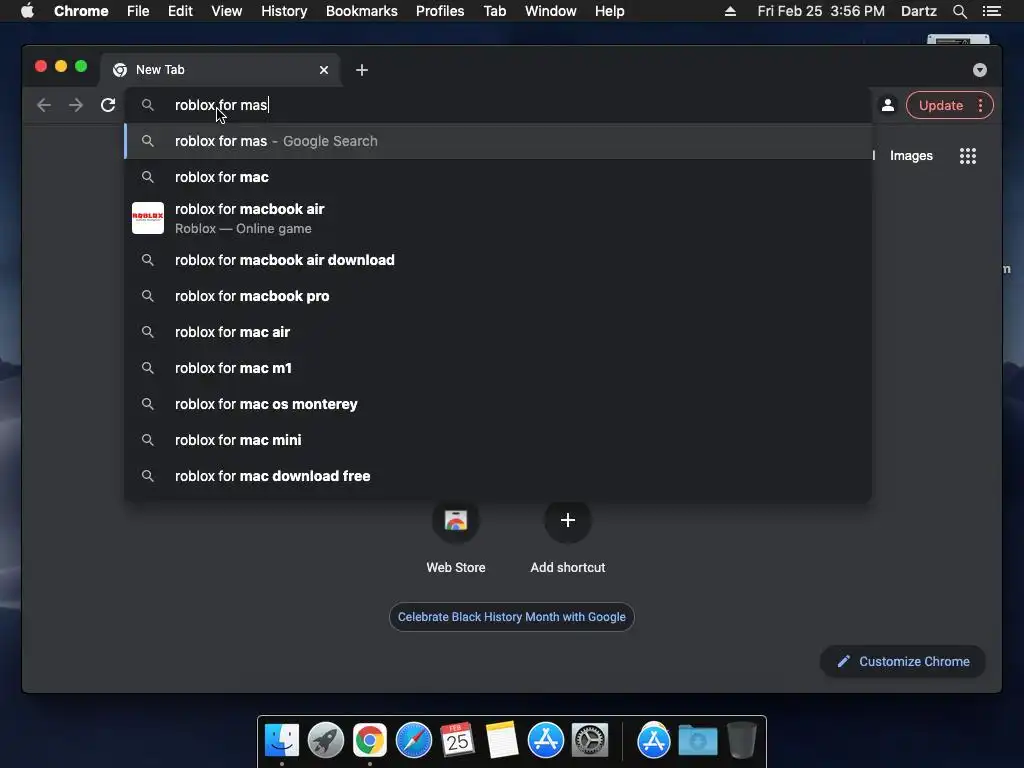
Task: Reload the page with the refresh icon
Action: [108, 105]
